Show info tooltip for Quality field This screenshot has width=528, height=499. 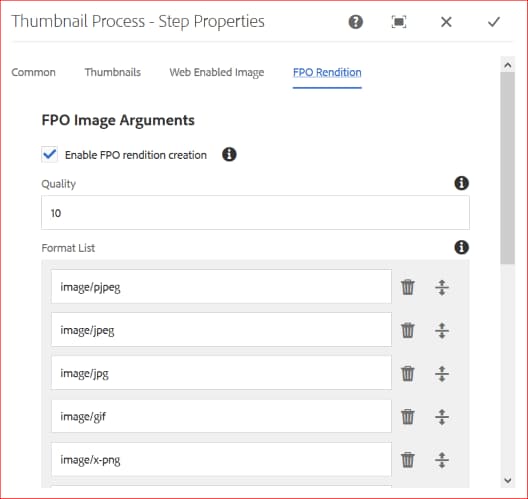(x=461, y=184)
